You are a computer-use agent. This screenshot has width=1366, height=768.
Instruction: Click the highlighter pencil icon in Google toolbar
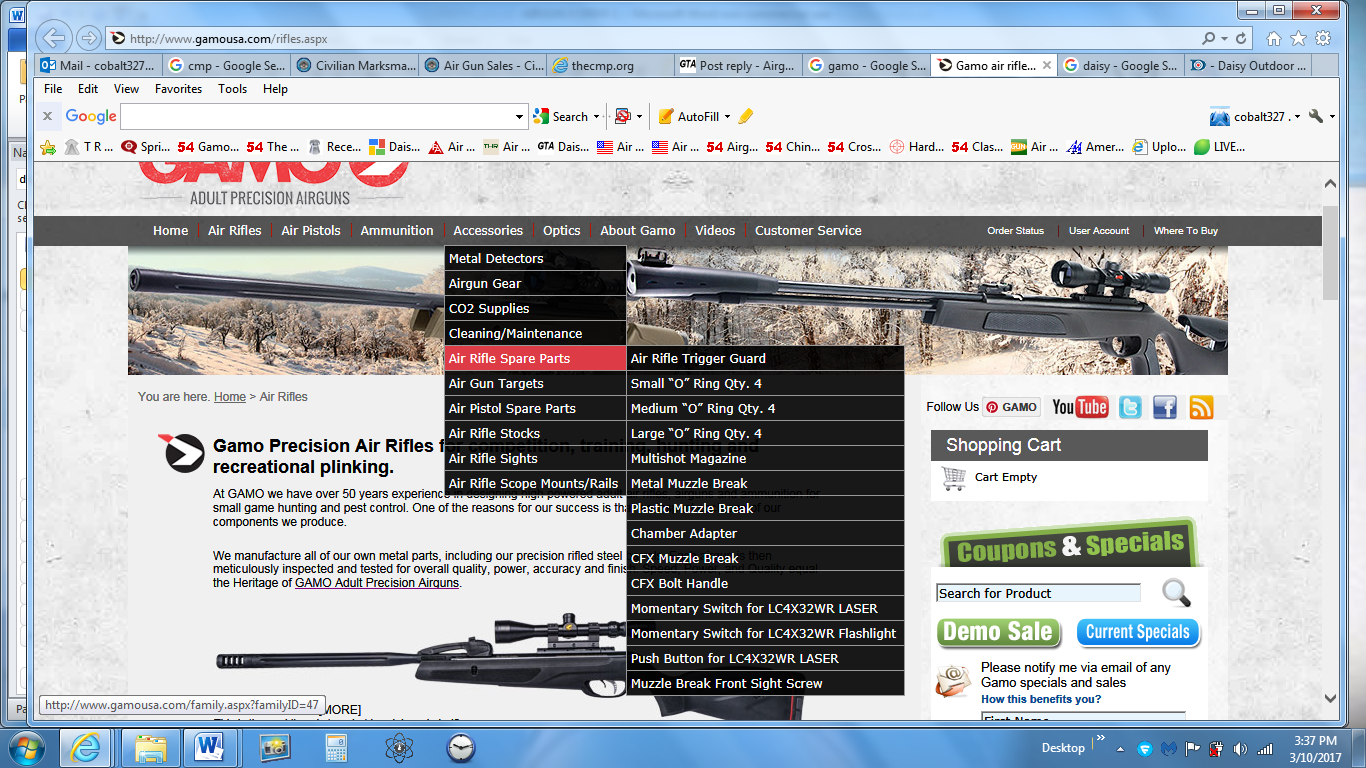click(x=746, y=116)
